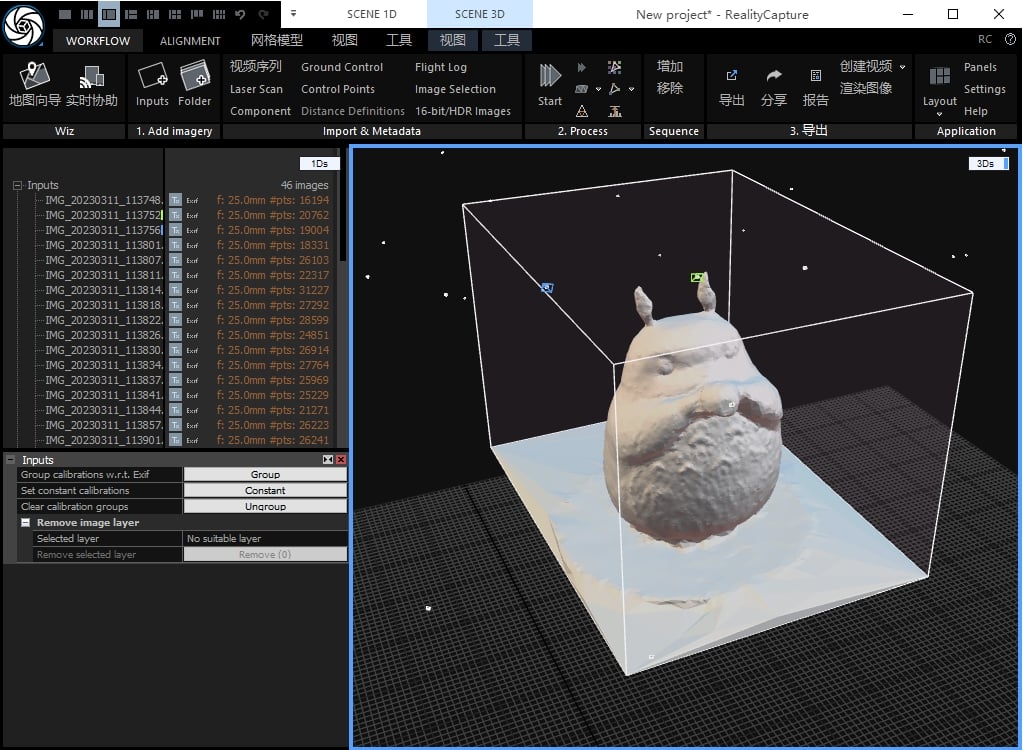
Task: Click the Start process icon
Action: click(549, 75)
